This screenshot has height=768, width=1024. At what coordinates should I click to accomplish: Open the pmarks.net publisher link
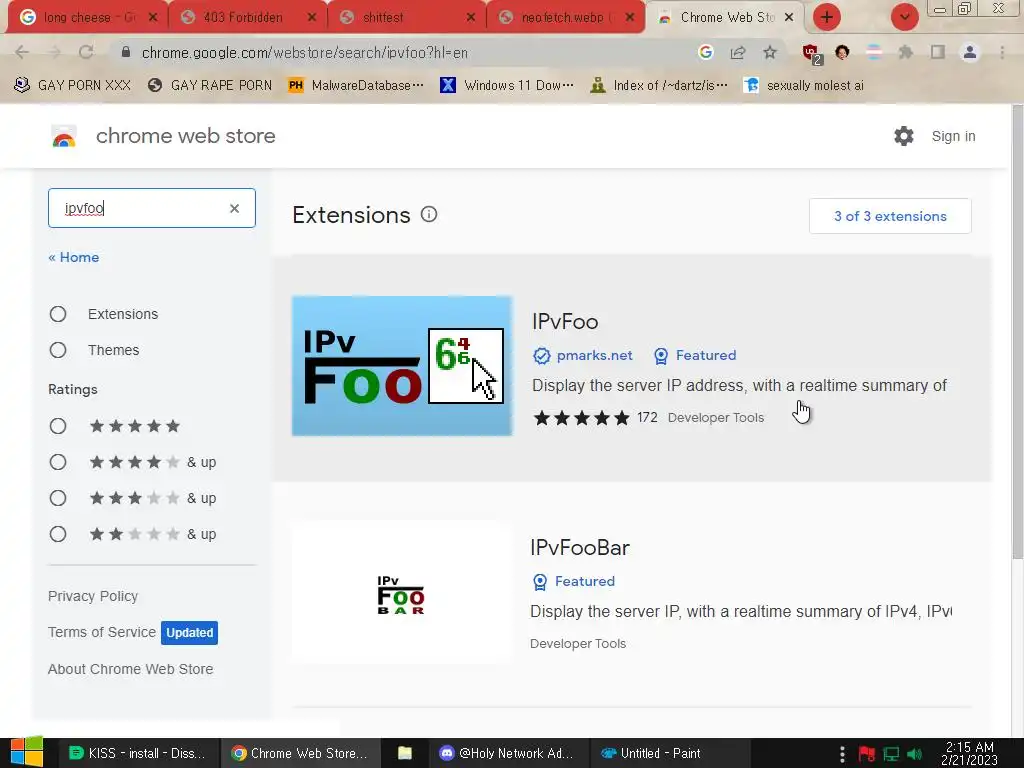pos(594,355)
